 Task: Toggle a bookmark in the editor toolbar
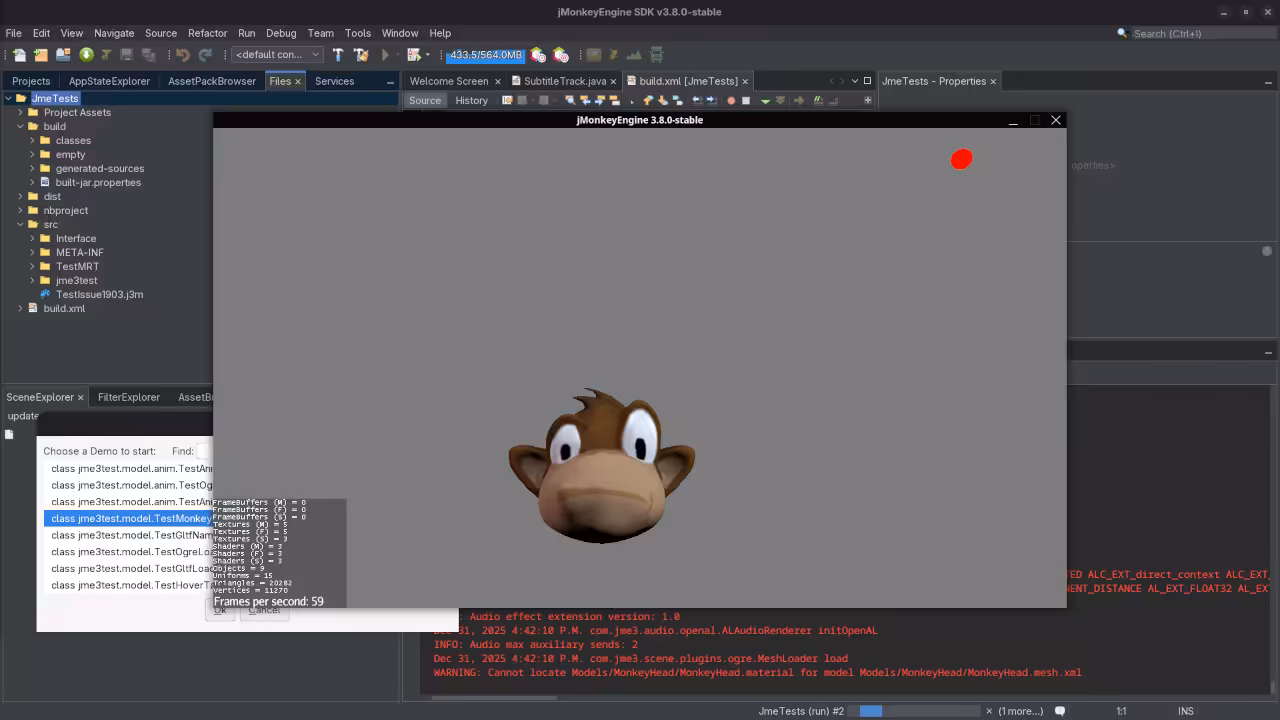[677, 100]
